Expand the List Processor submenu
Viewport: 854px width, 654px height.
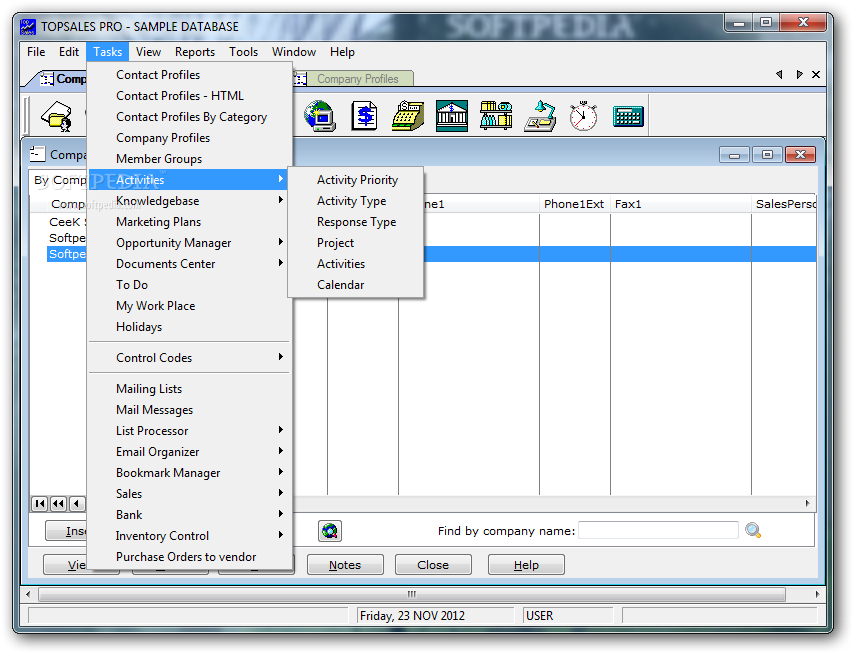[x=281, y=430]
